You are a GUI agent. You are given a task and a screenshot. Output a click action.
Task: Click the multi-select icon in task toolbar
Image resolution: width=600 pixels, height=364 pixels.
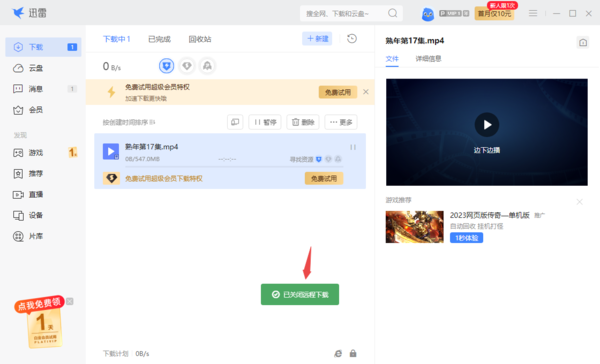235,122
